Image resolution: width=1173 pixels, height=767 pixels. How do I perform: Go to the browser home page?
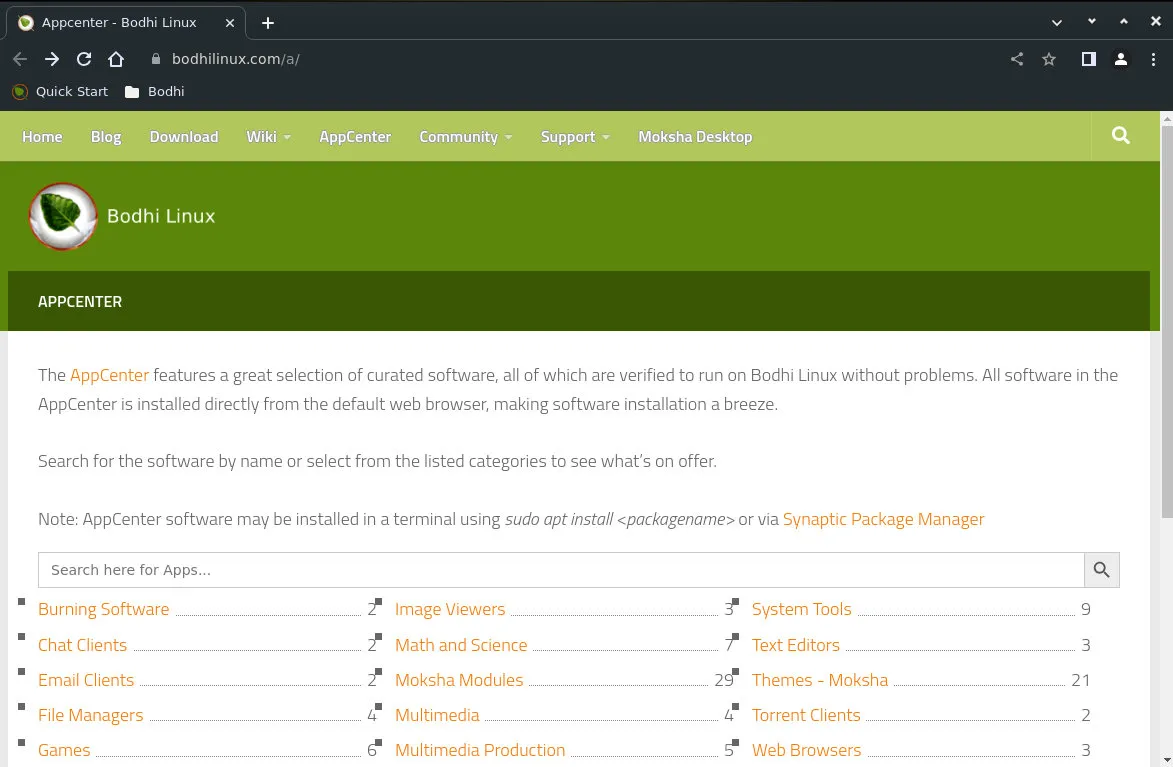pyautogui.click(x=116, y=59)
